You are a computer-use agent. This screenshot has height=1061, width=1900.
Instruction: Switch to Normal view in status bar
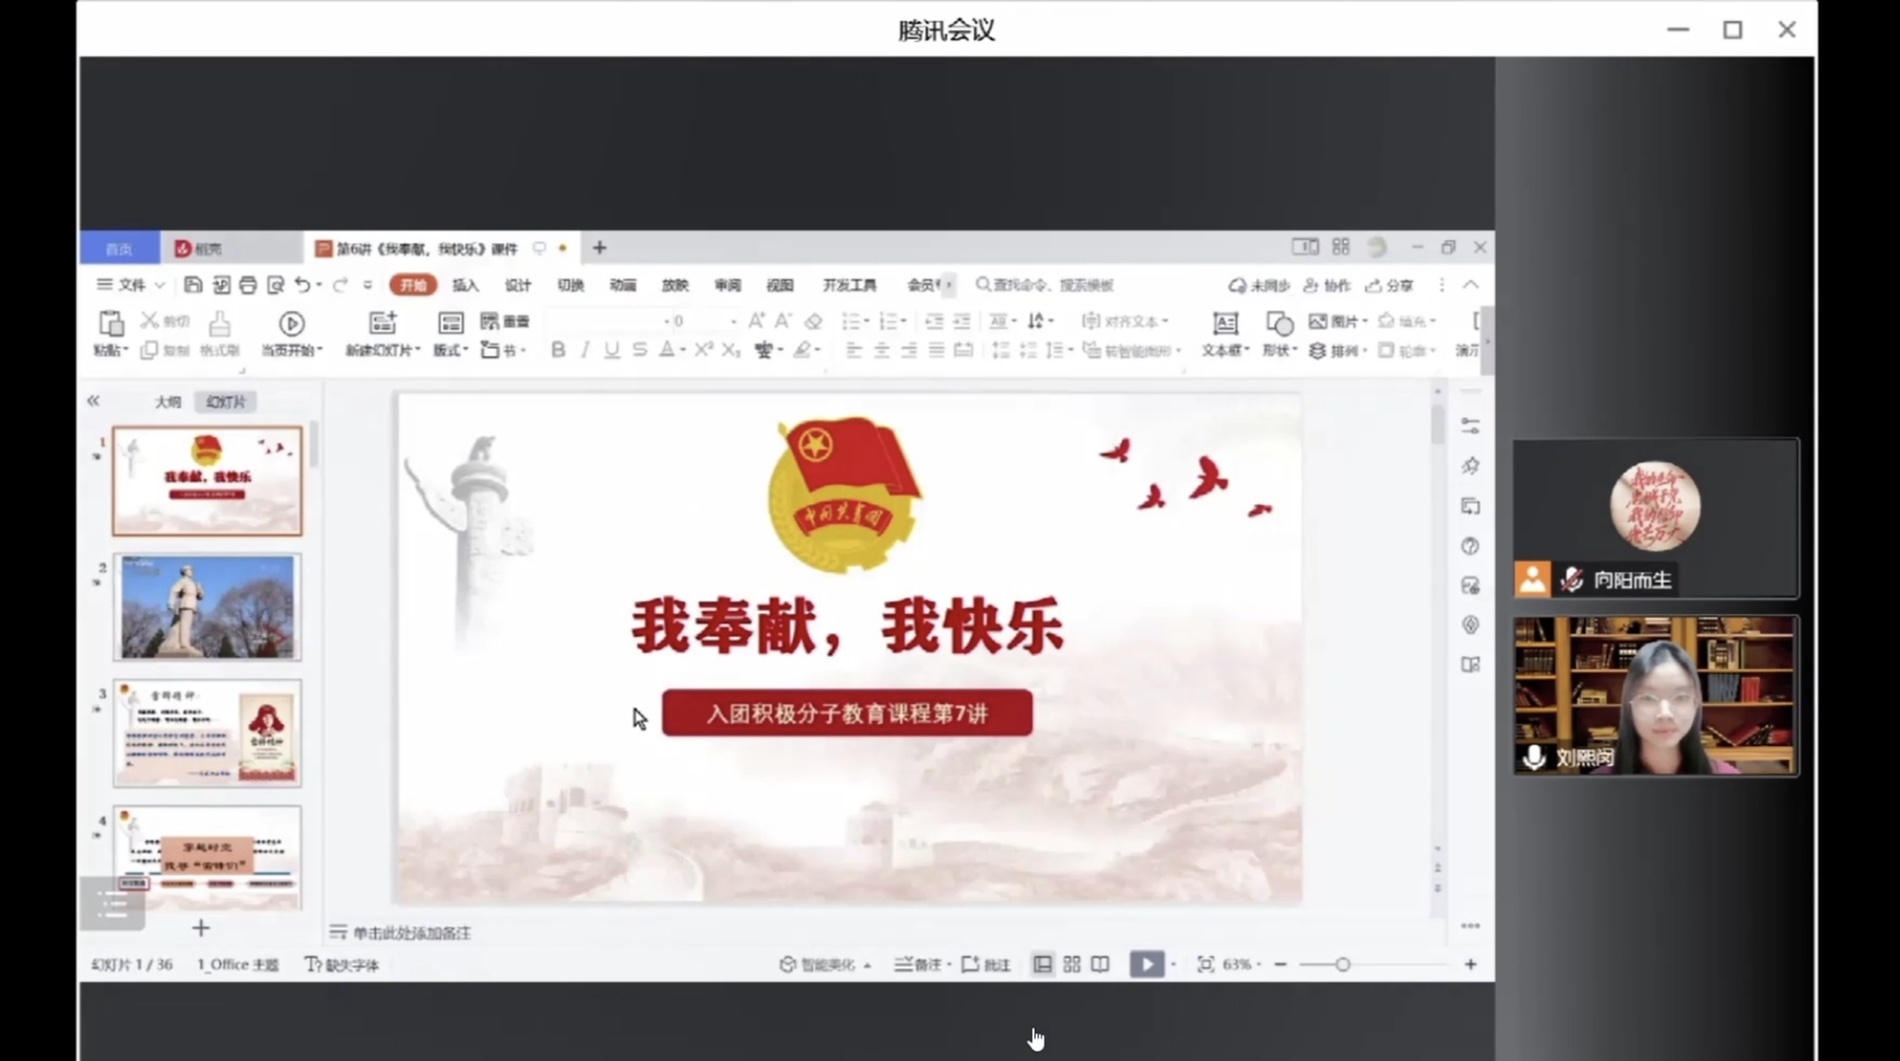click(x=1042, y=964)
